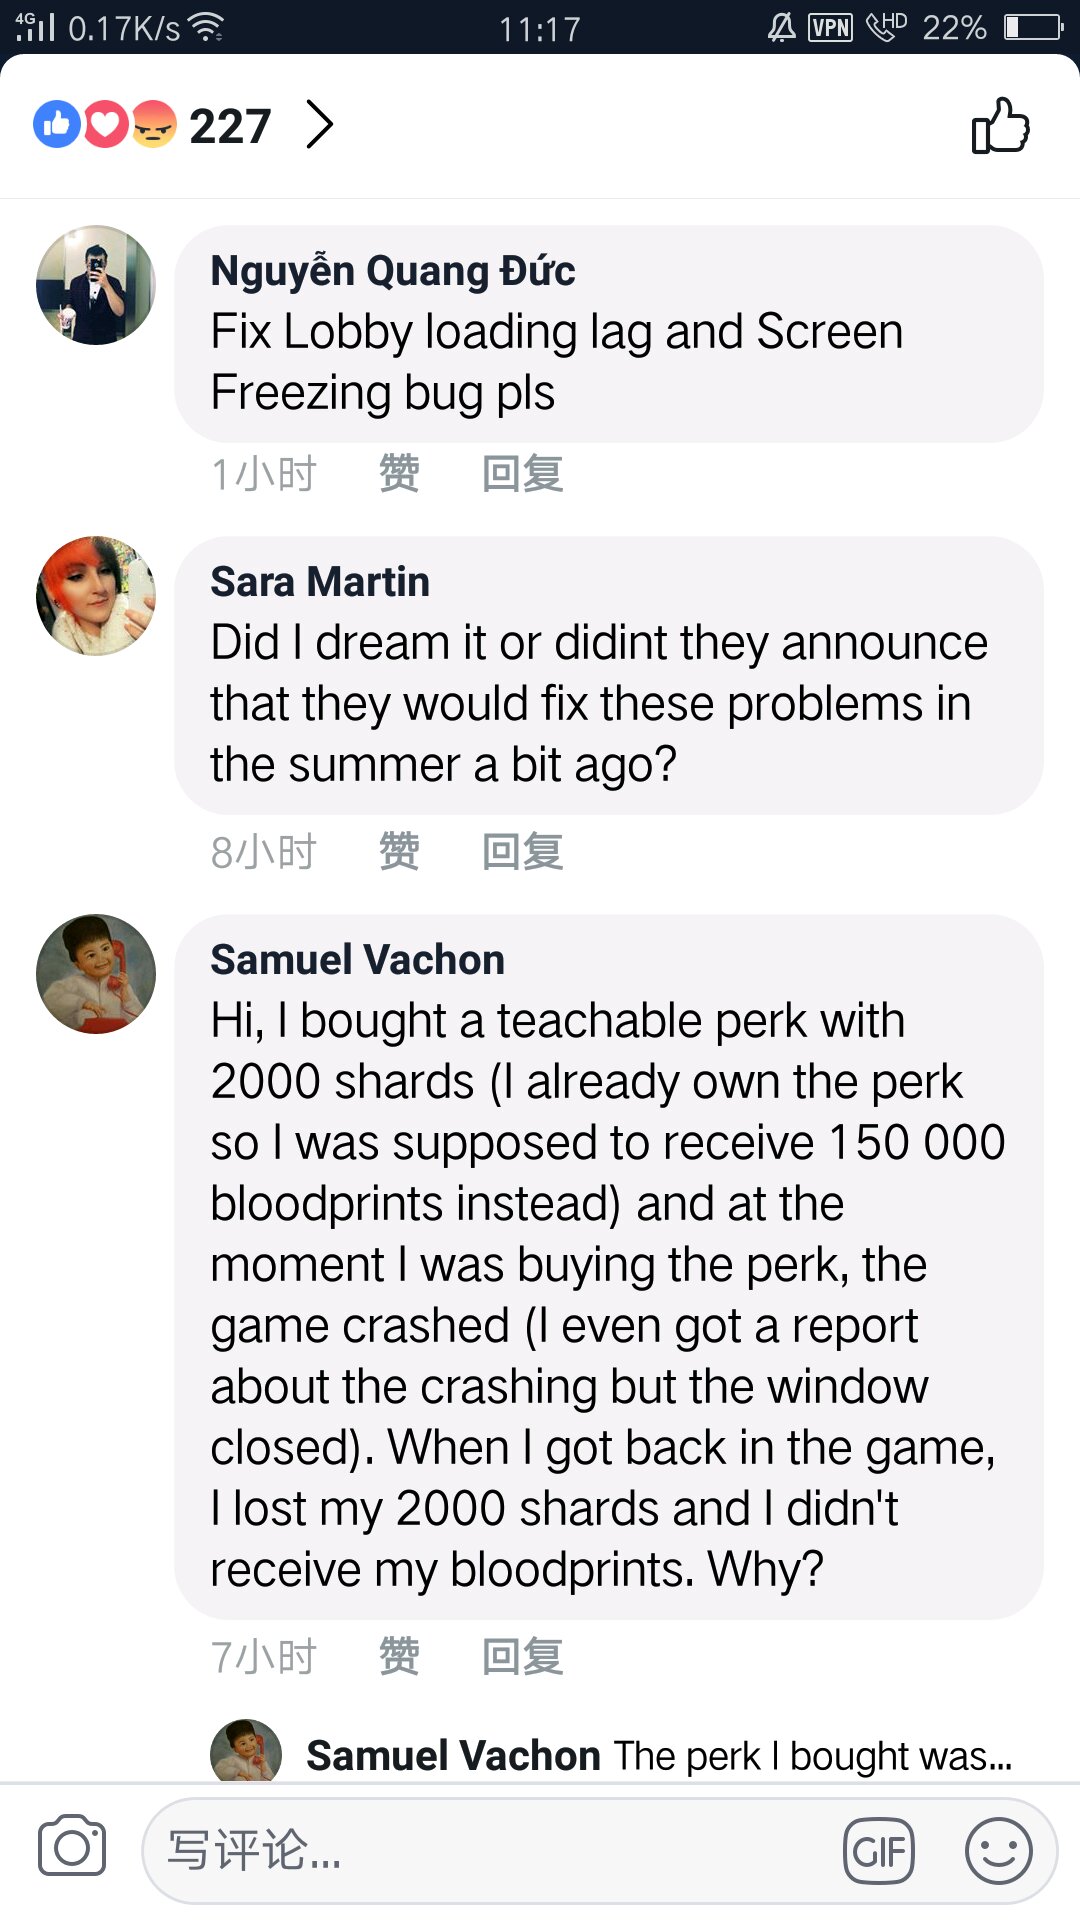Open the GIF picker in the comment bar
Image resolution: width=1080 pixels, height=1920 pixels.
point(879,1851)
